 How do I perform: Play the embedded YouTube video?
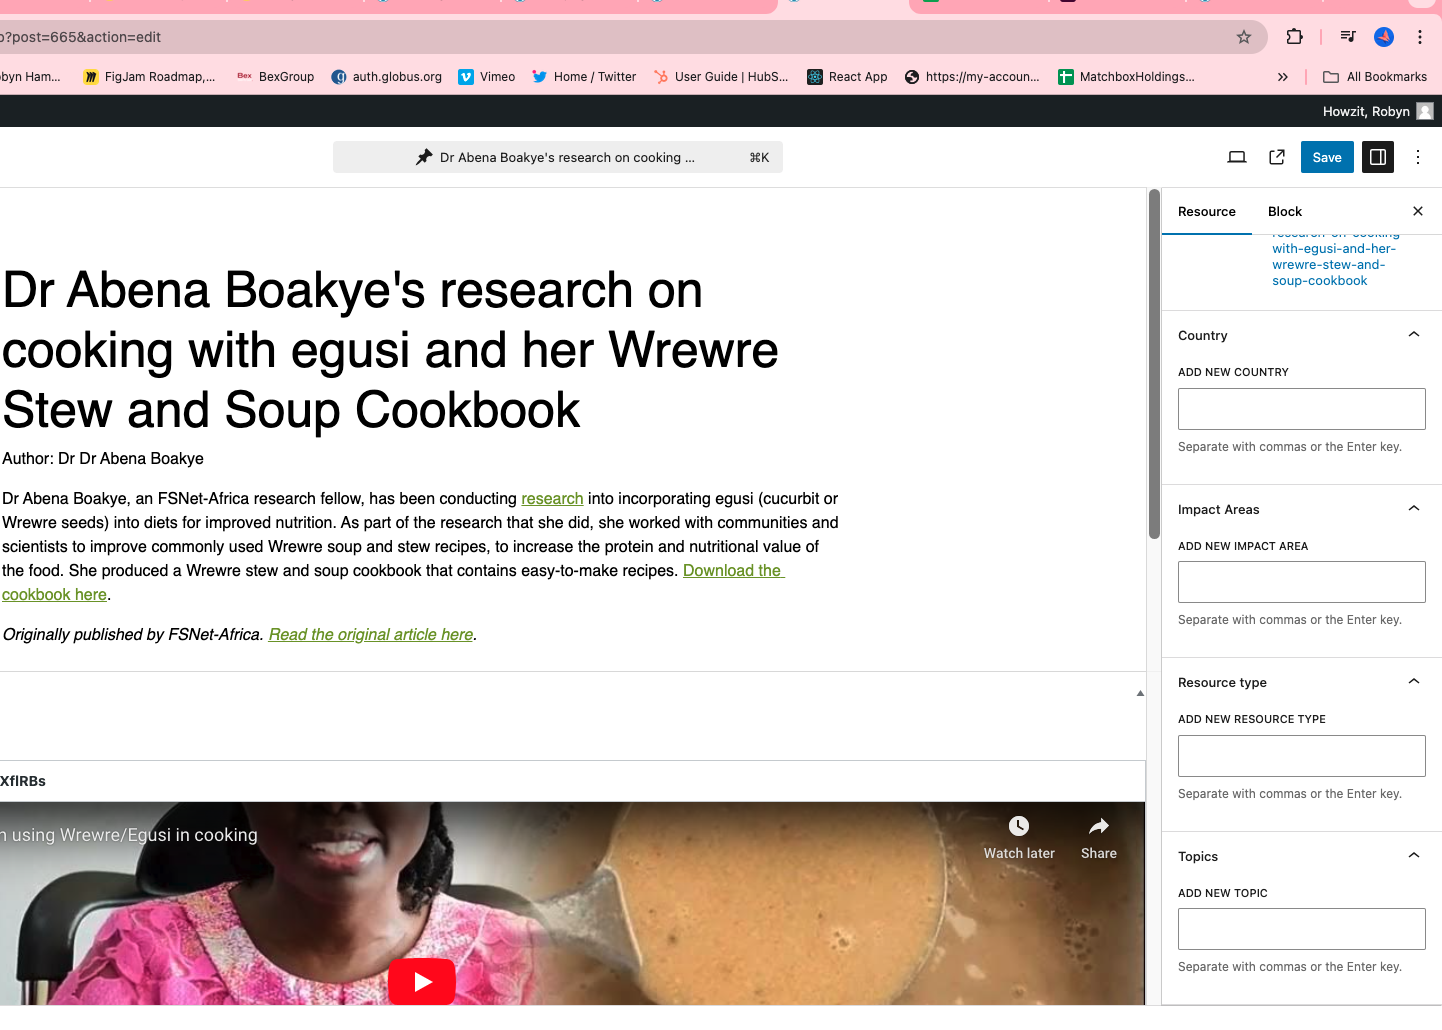click(x=422, y=981)
